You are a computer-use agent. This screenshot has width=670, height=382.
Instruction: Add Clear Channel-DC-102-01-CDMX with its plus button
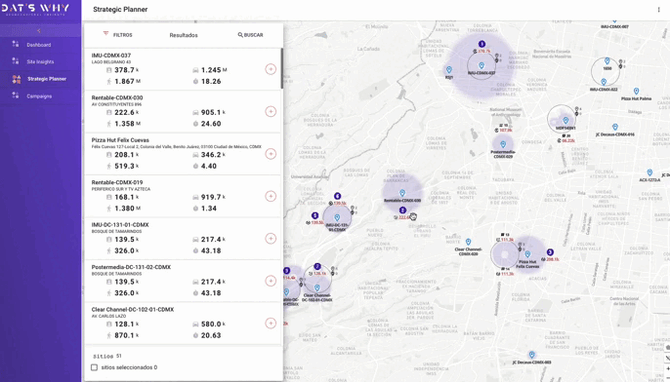(x=270, y=323)
